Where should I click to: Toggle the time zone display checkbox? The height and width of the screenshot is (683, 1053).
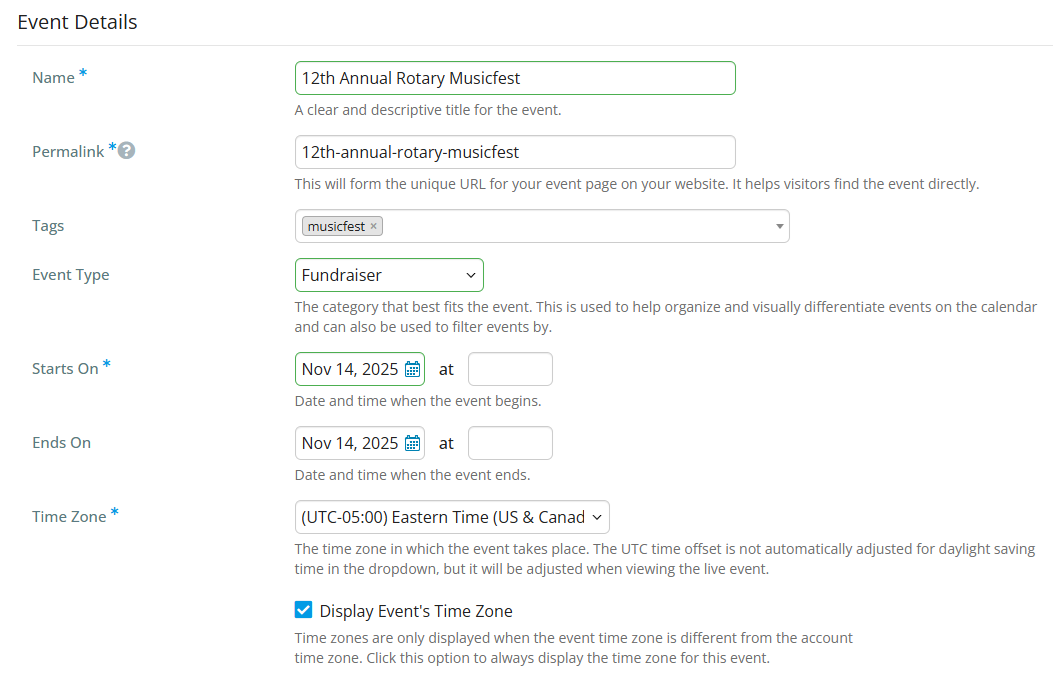303,609
